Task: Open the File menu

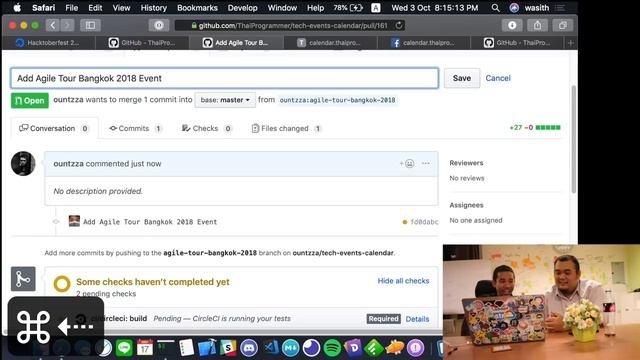Action: coord(71,8)
